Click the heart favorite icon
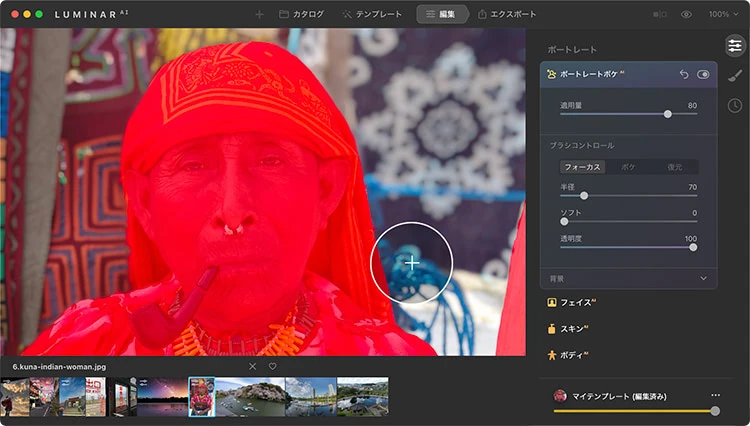750x426 pixels. 272,366
